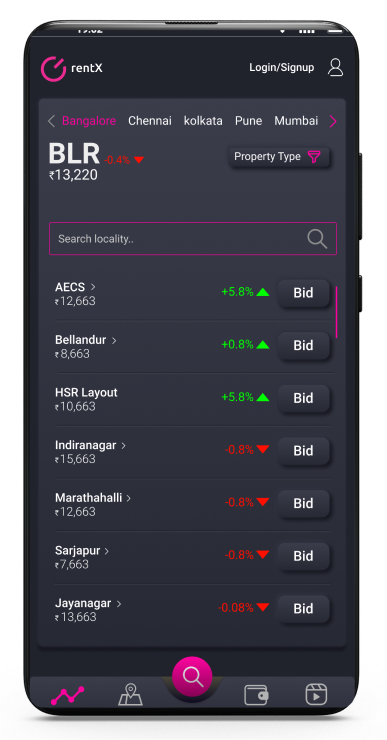The height and width of the screenshot is (740, 387).
Task: Show previous cities with left arrow
Action: click(x=51, y=121)
